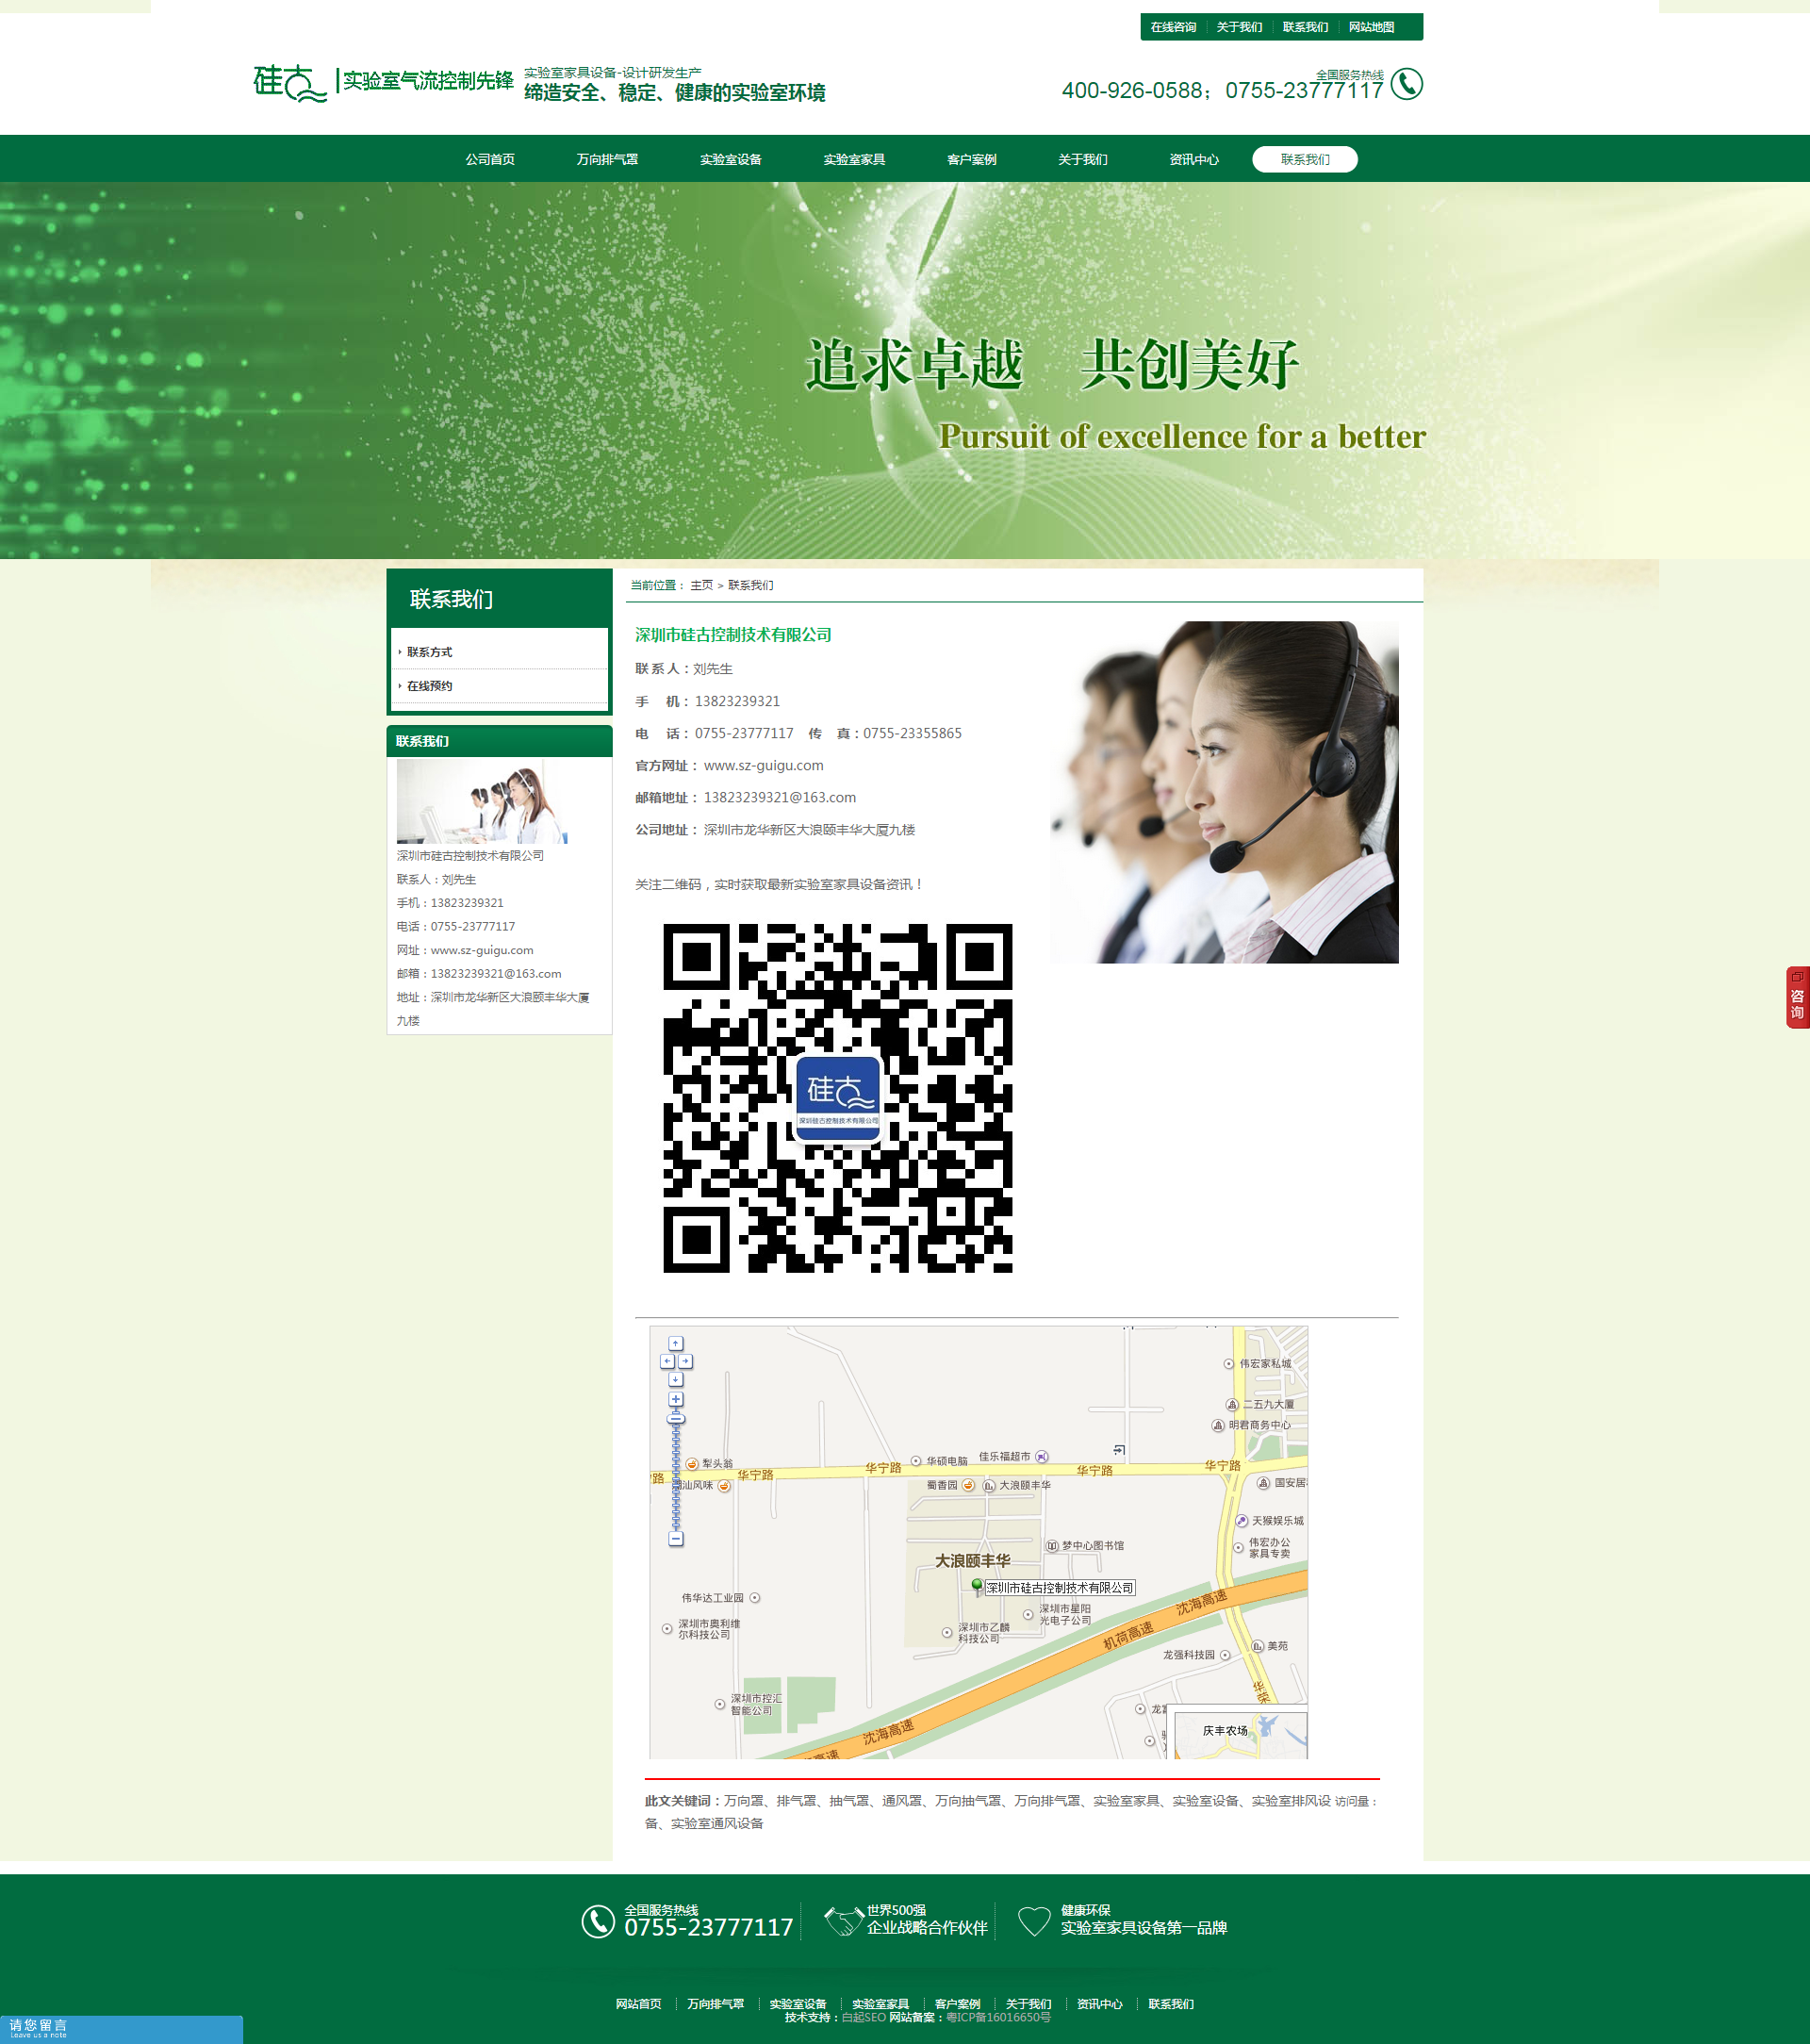The height and width of the screenshot is (2044, 1810).
Task: Click the keyword link 万向罩
Action: coord(744,1801)
